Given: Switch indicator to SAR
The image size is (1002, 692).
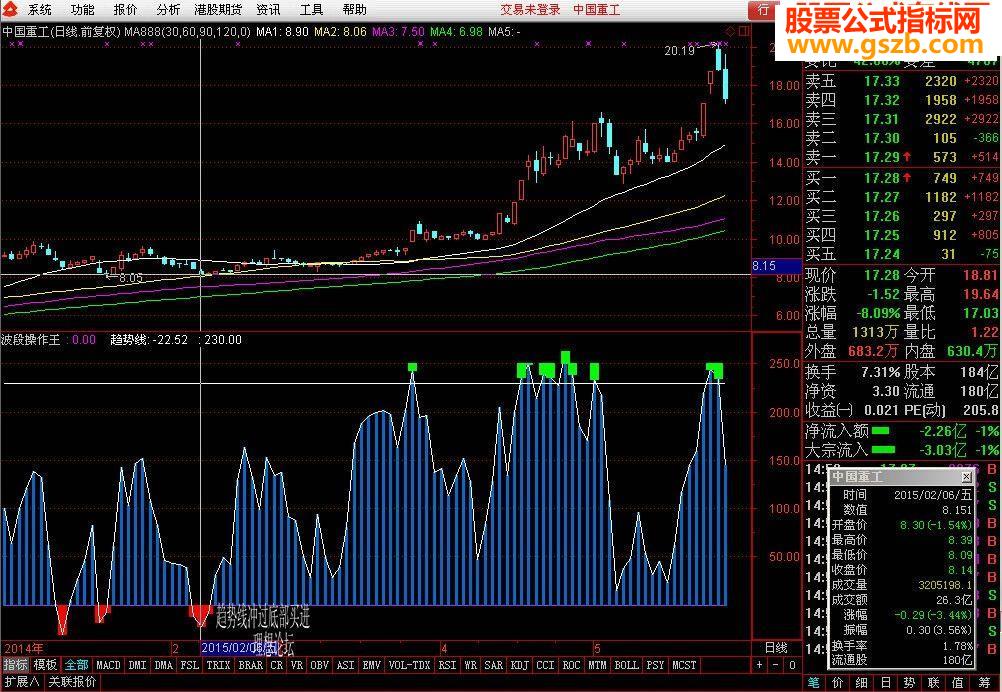Looking at the screenshot, I should pos(493,665).
